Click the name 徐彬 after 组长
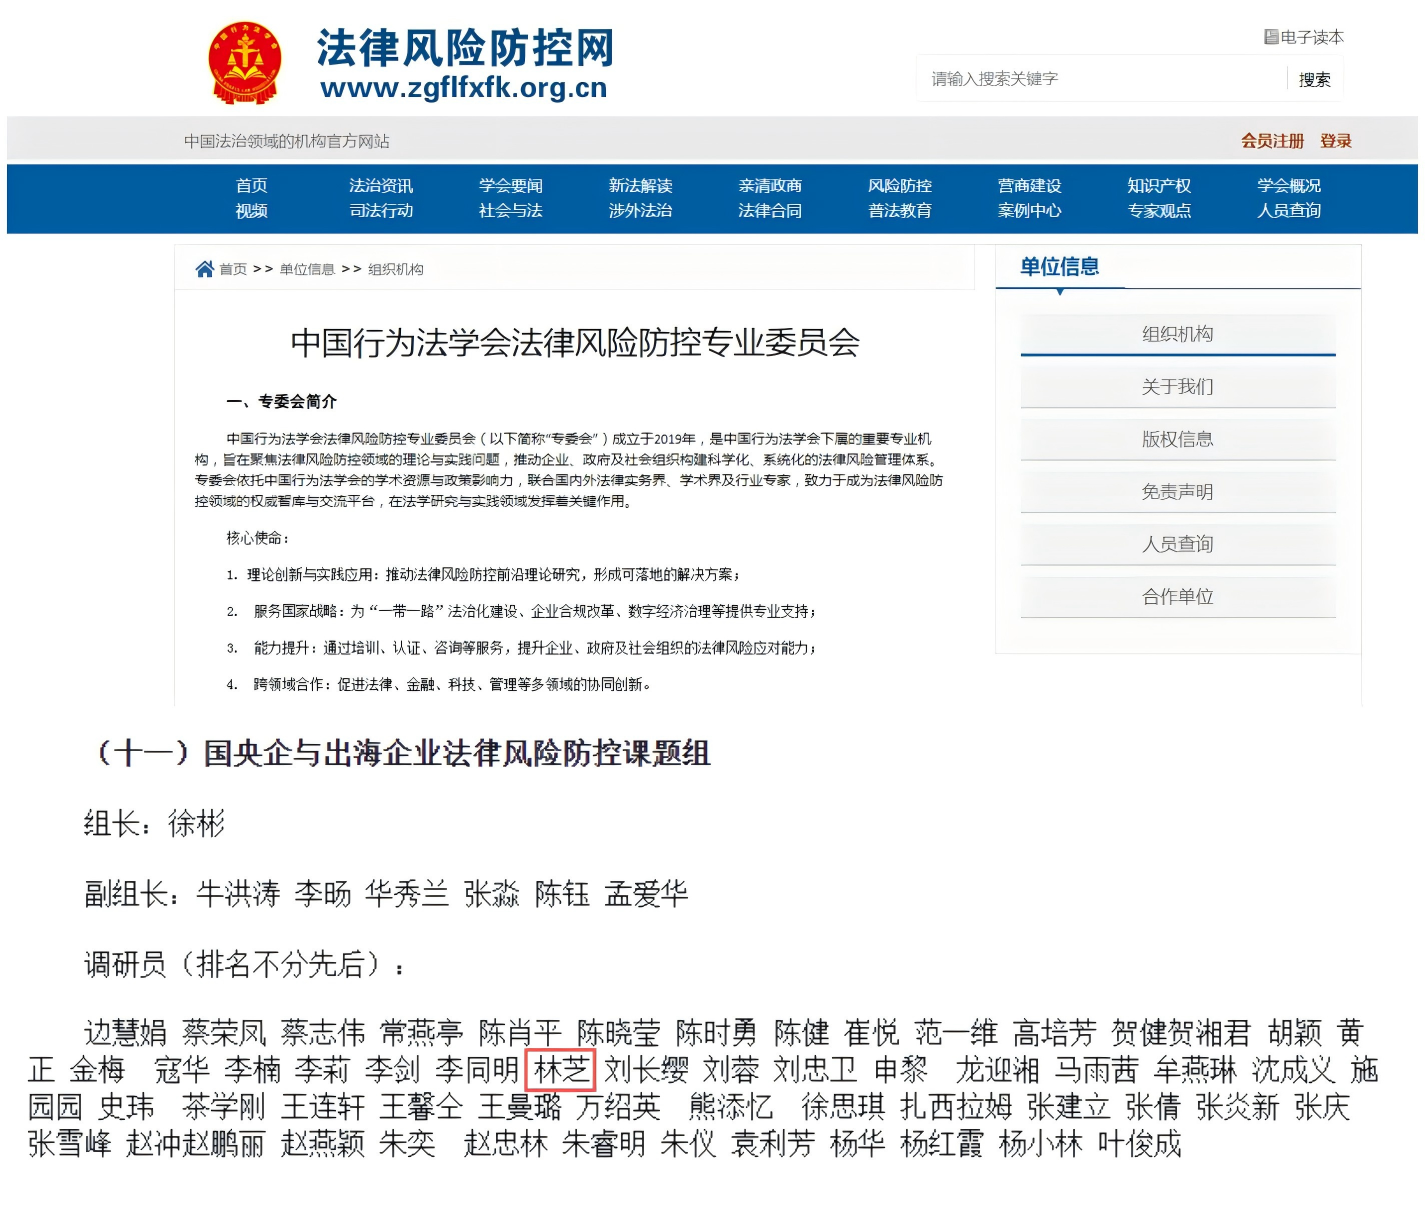 click(196, 824)
